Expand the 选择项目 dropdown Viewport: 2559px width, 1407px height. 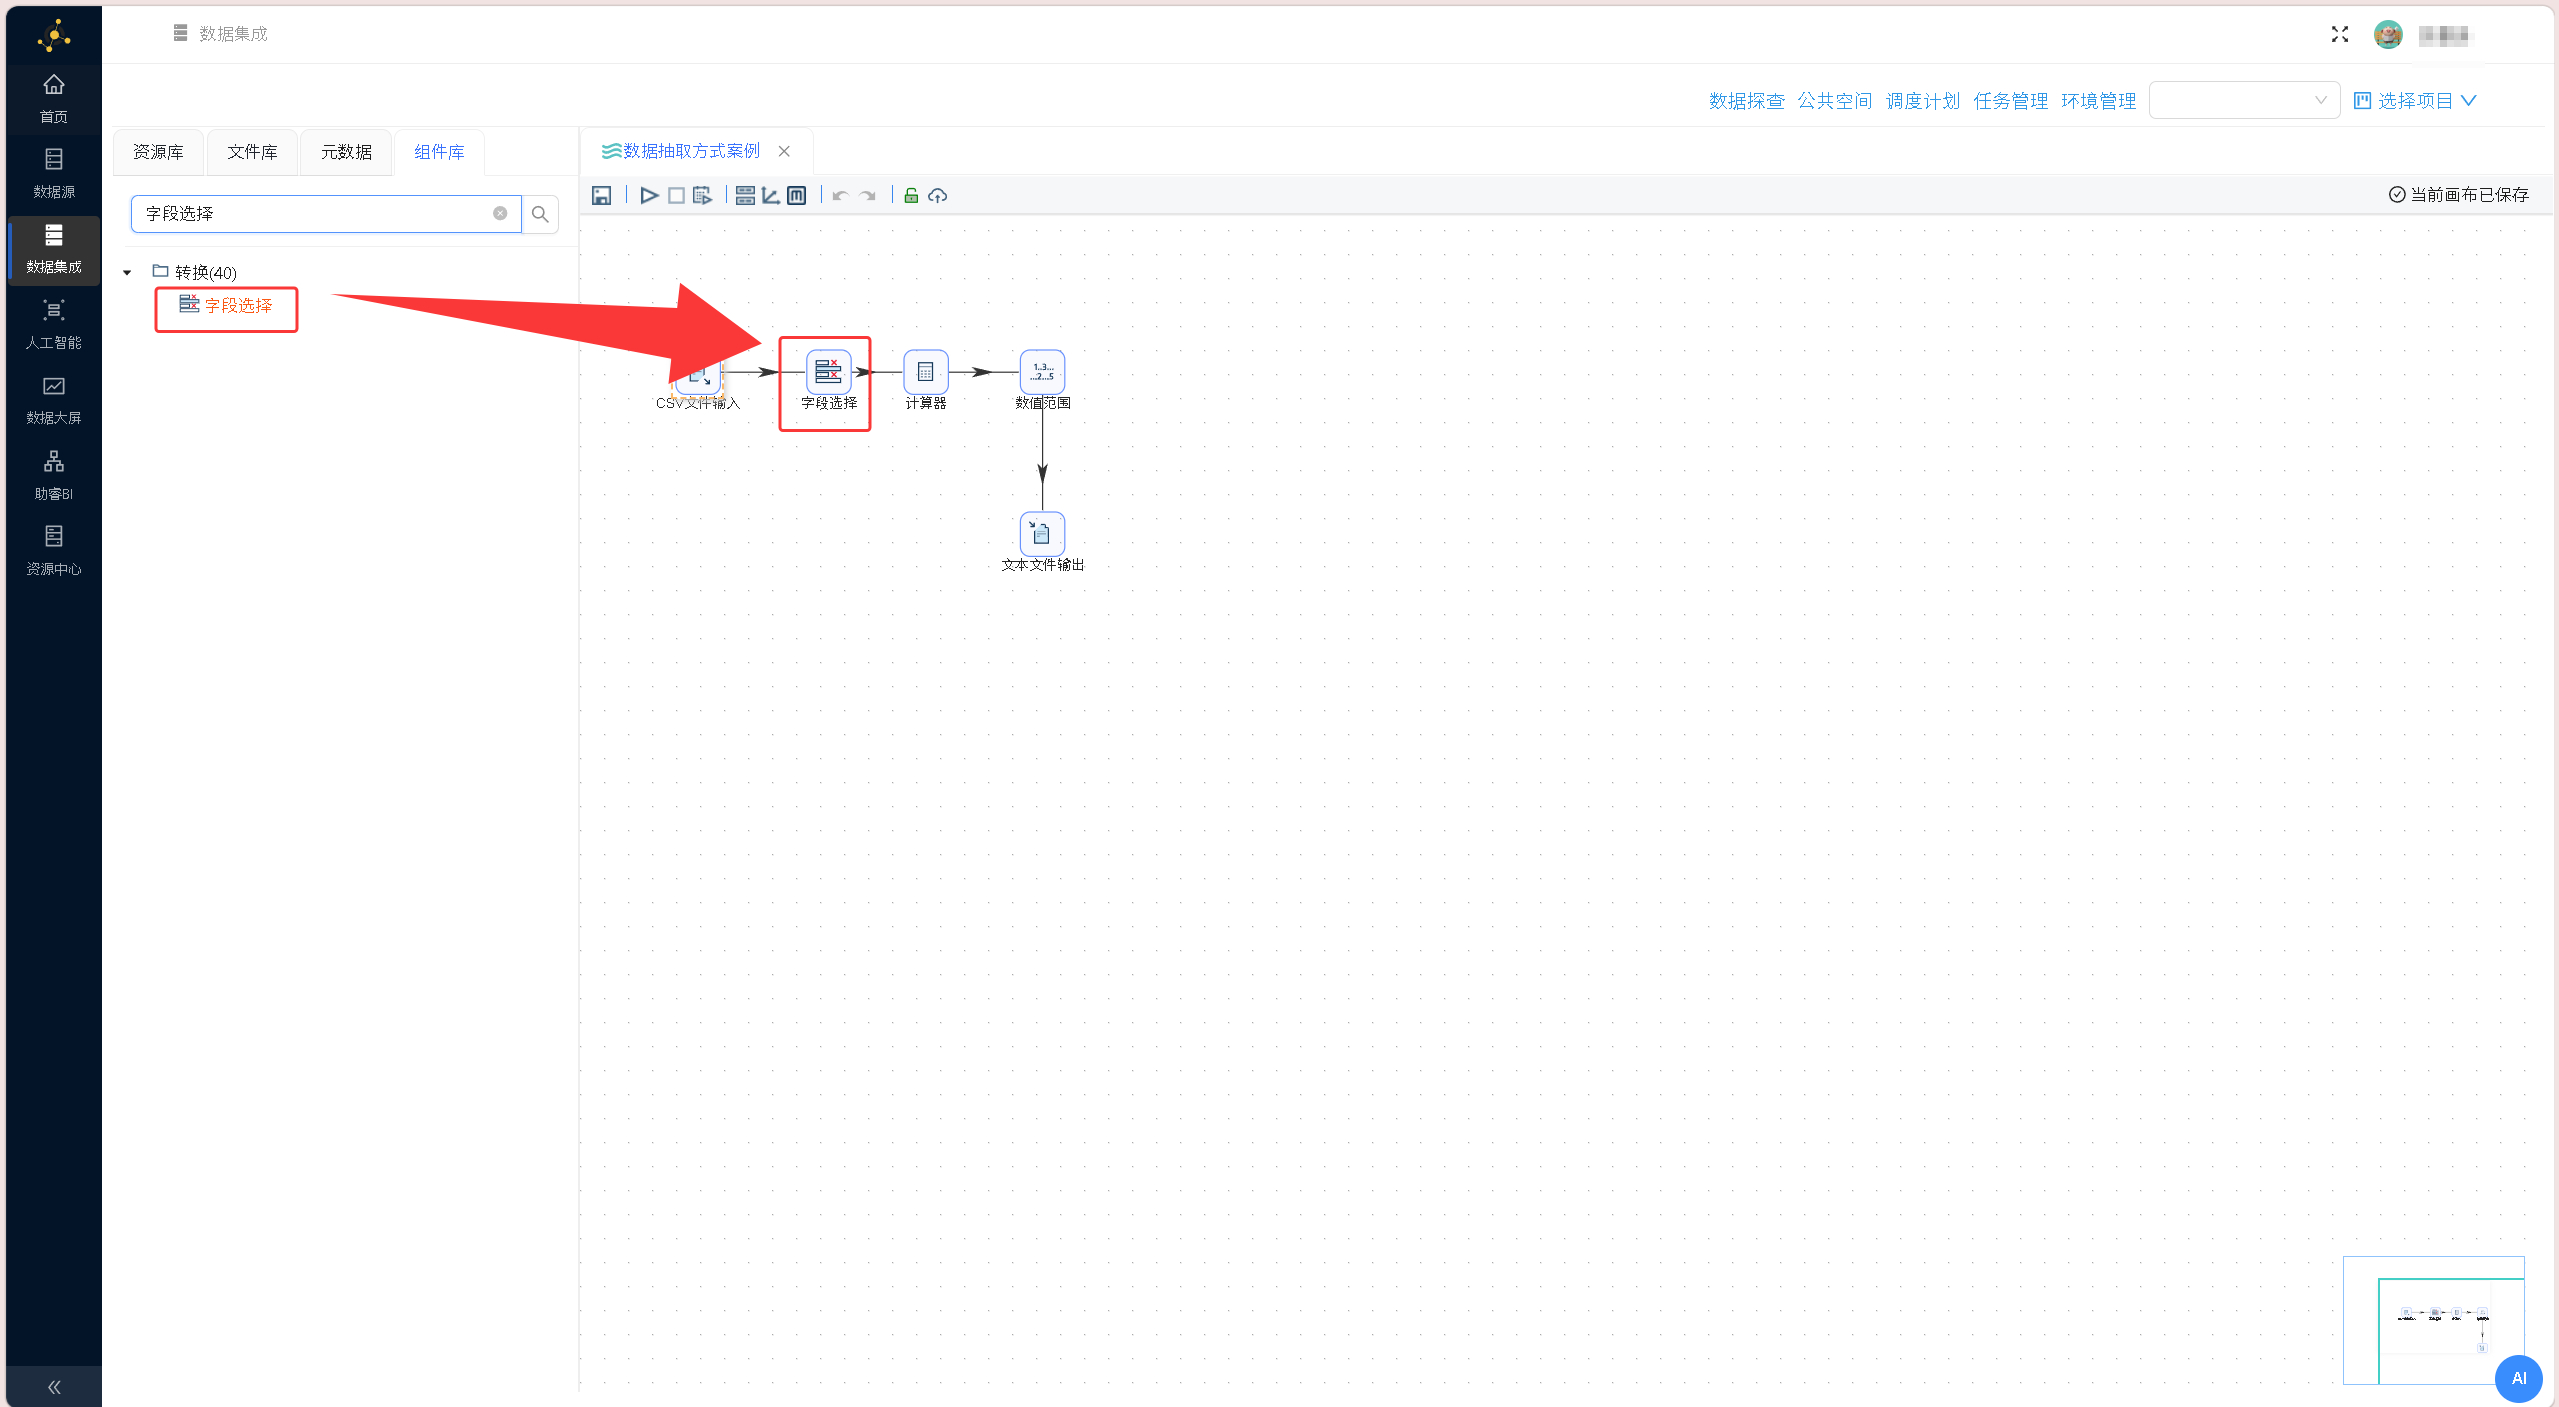tap(2414, 101)
